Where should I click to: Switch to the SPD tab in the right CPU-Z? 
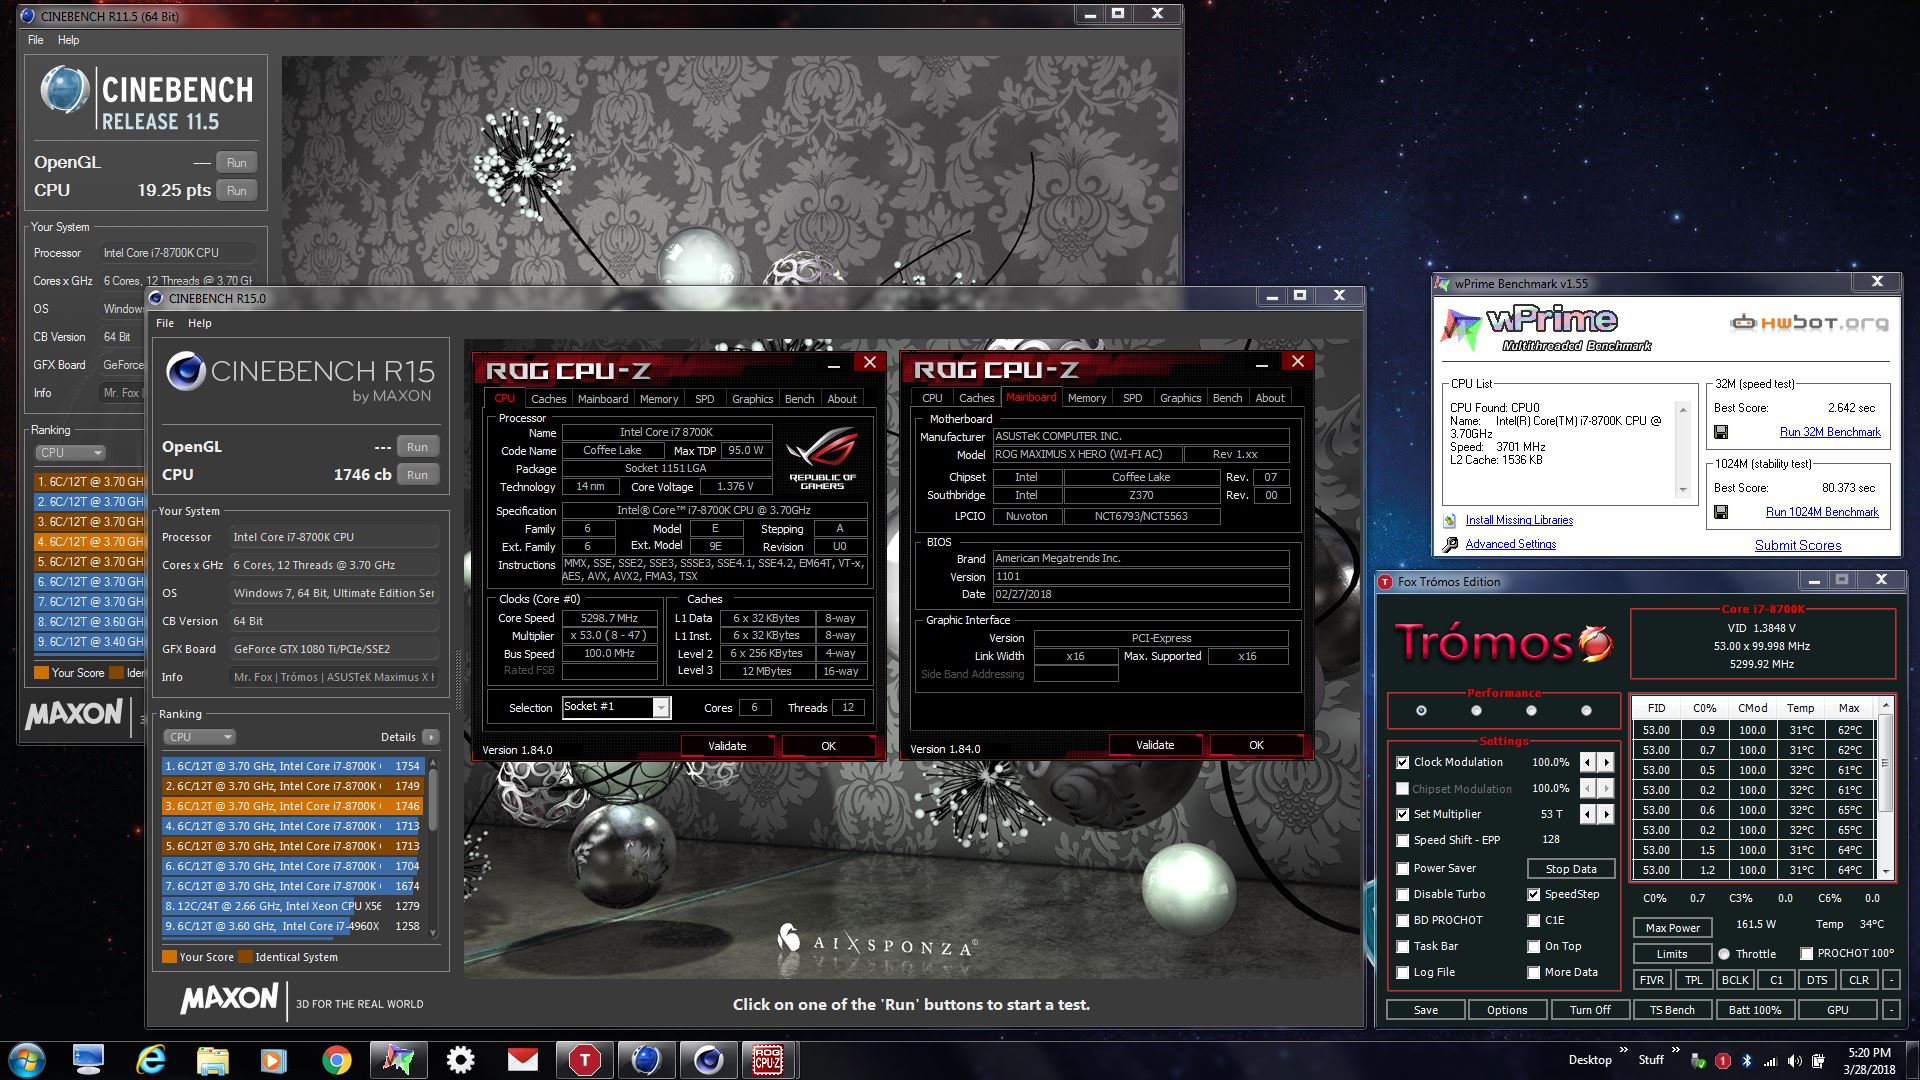click(x=1132, y=397)
